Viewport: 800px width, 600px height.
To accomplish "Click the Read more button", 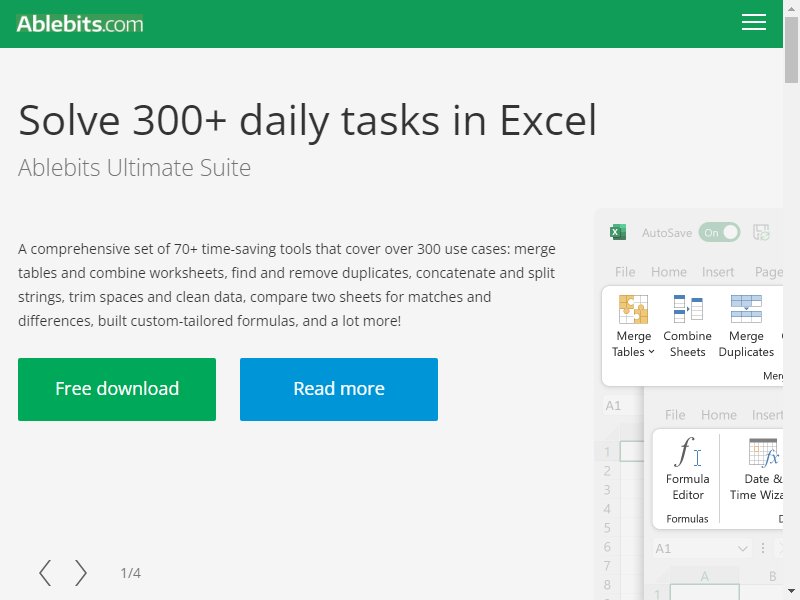I will pos(339,389).
